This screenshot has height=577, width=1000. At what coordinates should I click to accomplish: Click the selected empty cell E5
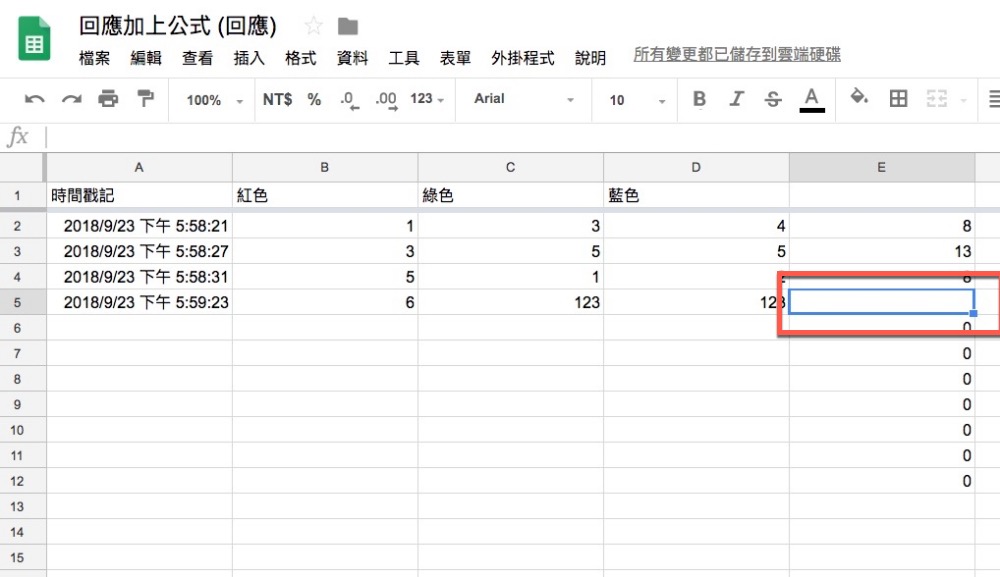[881, 302]
